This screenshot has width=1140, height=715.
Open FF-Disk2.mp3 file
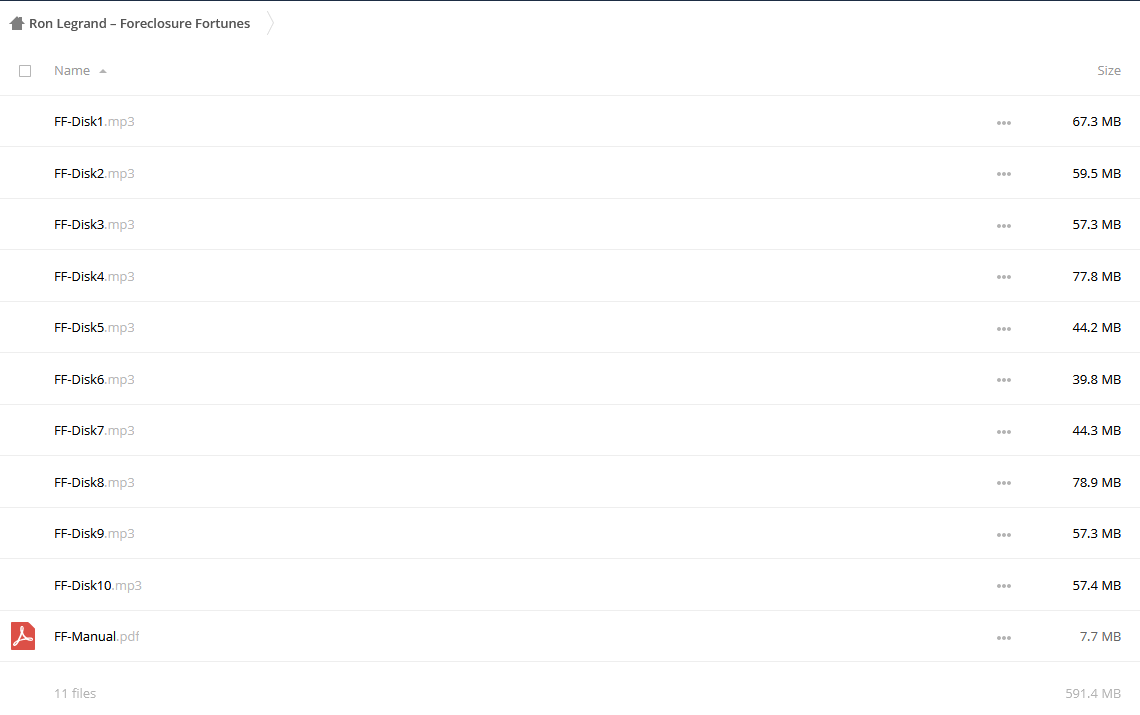point(94,173)
